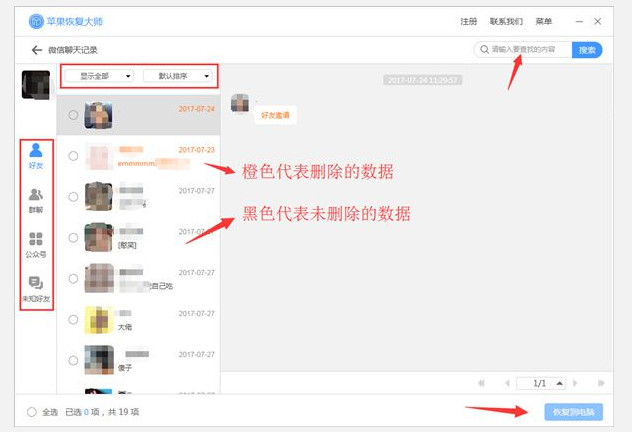Image resolution: width=632 pixels, height=432 pixels.
Task: Go to the previous page arrow
Action: point(507,383)
